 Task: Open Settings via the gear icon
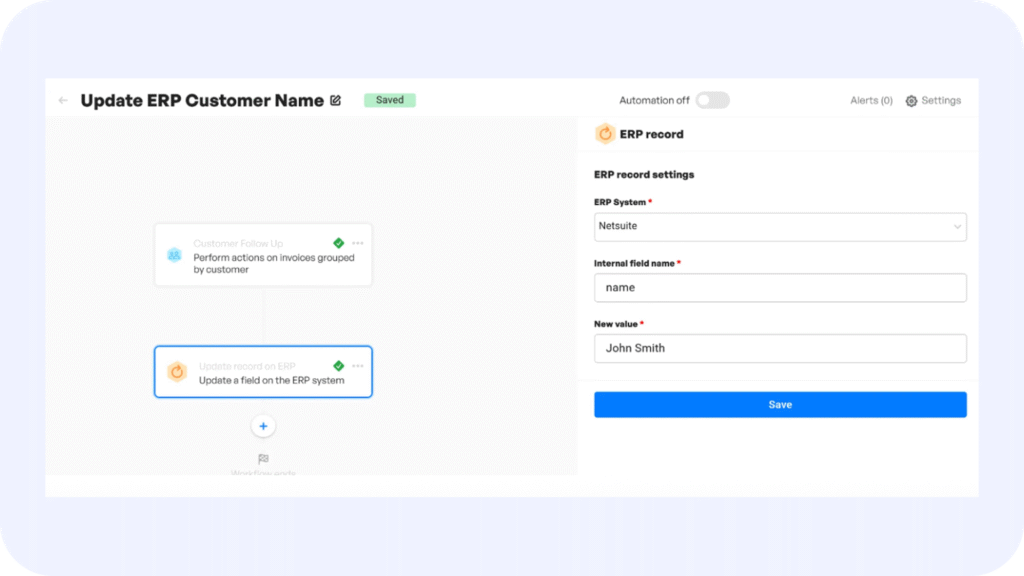pos(911,101)
